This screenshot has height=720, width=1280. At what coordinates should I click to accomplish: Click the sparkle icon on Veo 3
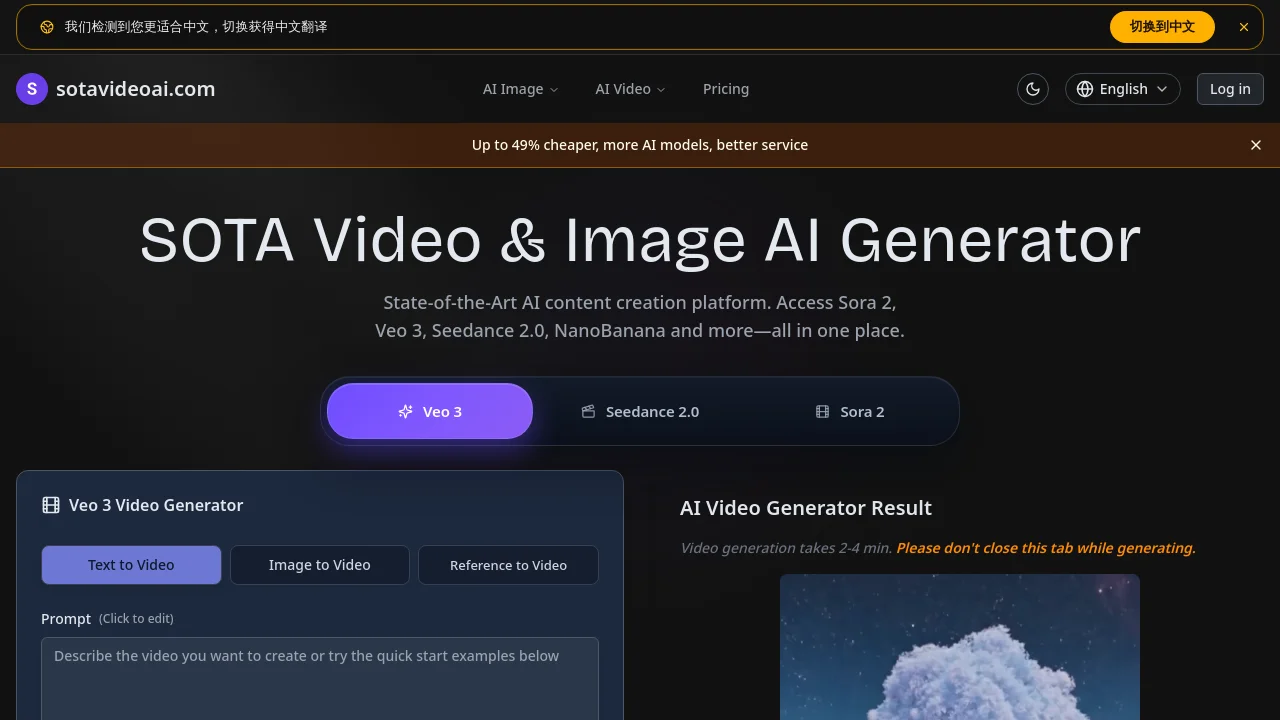(x=405, y=411)
